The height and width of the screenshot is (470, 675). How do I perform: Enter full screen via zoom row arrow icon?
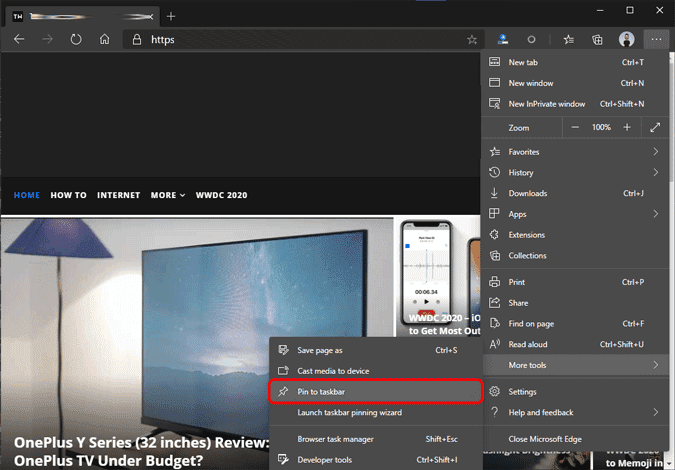[x=655, y=127]
